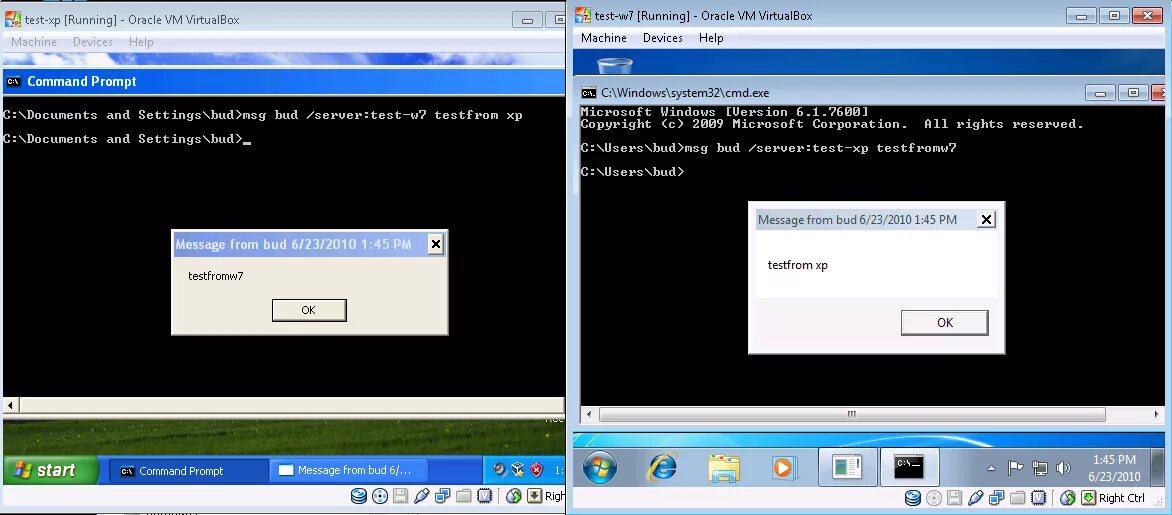Click Action Center flag in Windows 7 tray
Viewport: 1172px width, 515px height.
[x=1015, y=468]
